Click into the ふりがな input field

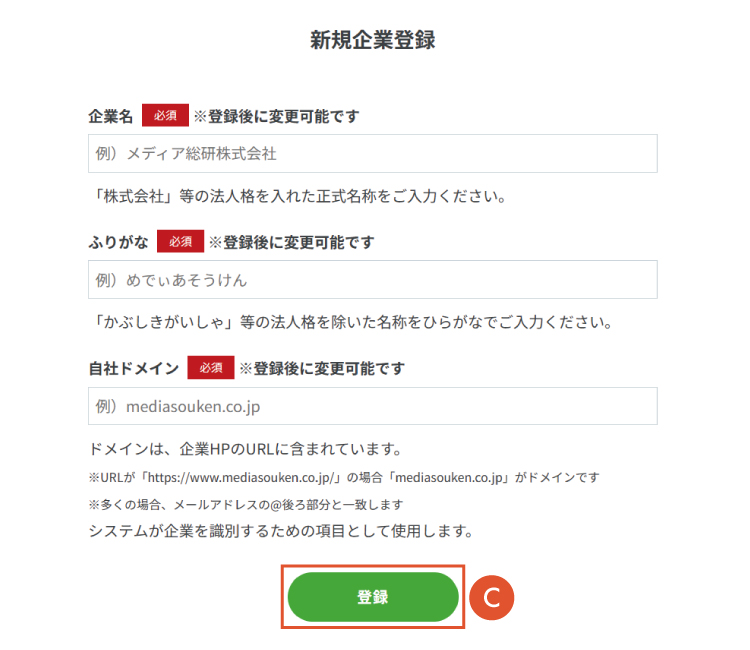coord(372,280)
